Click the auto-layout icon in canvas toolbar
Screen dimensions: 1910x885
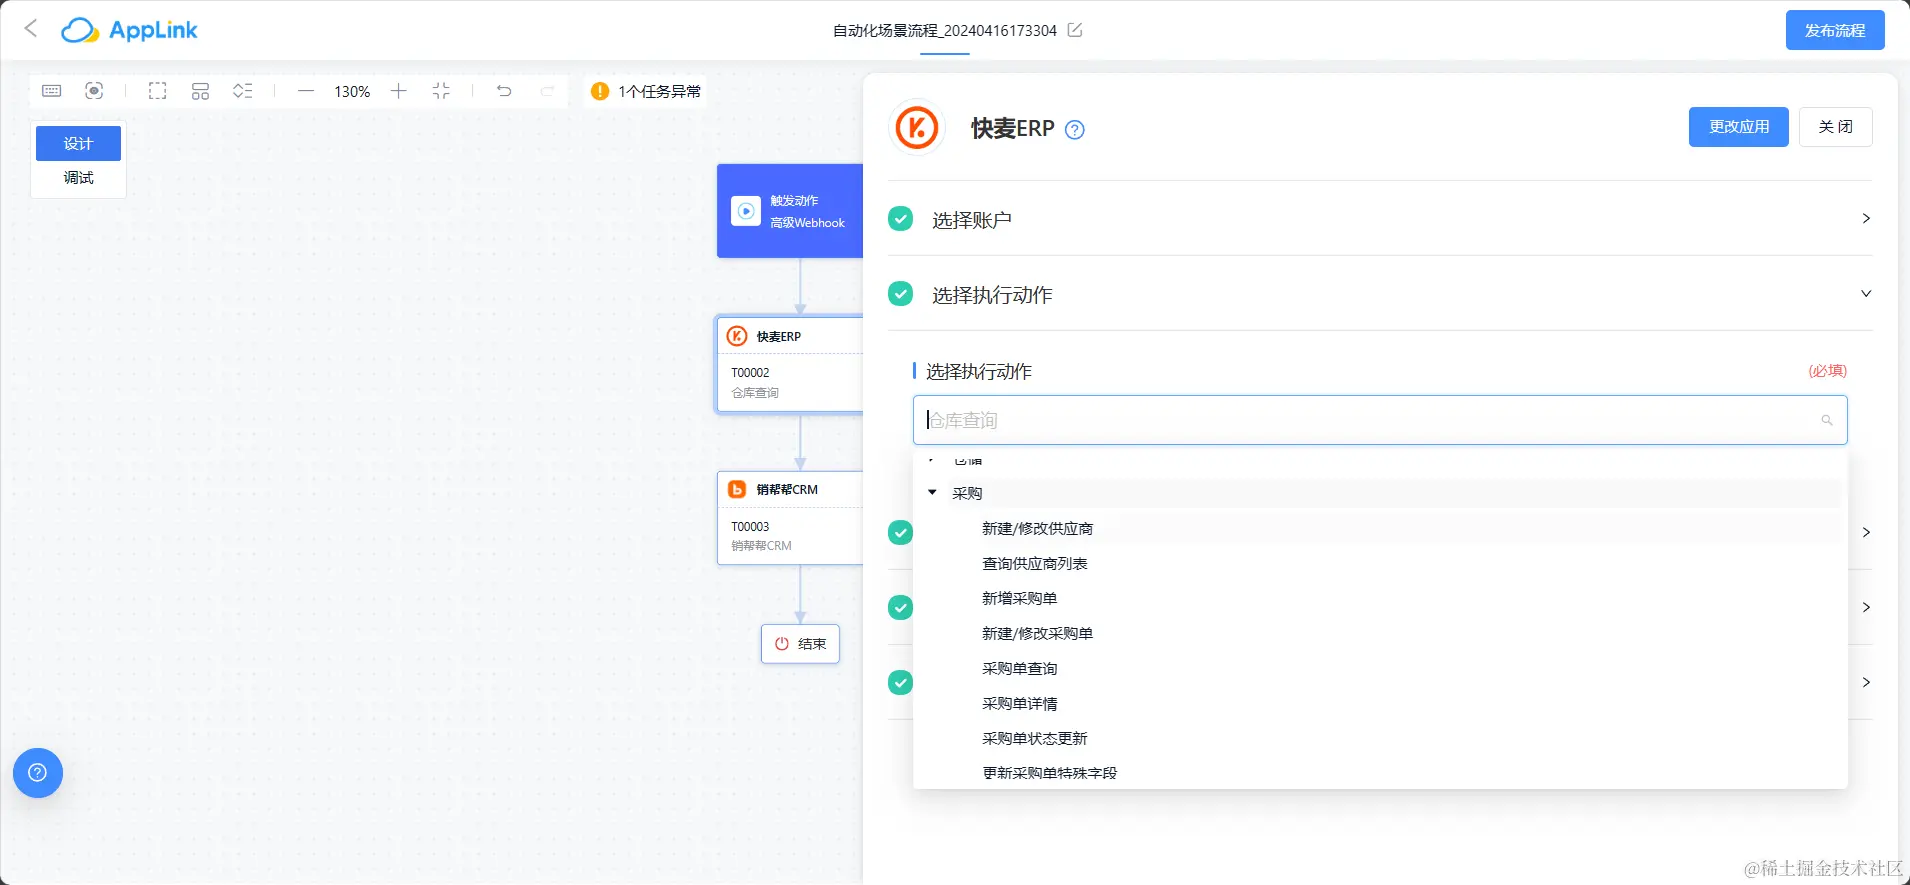coord(200,91)
